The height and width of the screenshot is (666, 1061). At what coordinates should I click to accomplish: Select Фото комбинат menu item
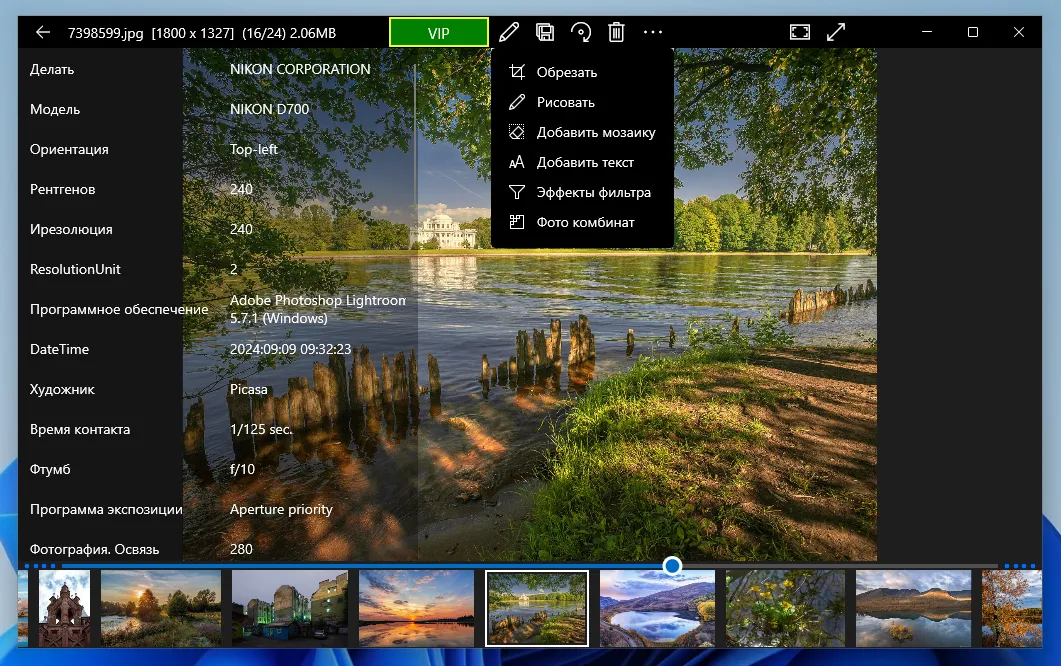pos(585,222)
